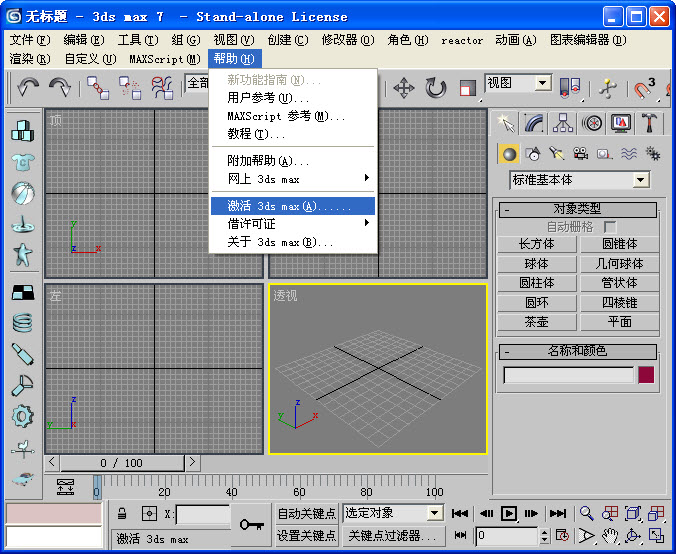Open the 修改器 menu
The height and width of the screenshot is (554, 676).
click(347, 40)
